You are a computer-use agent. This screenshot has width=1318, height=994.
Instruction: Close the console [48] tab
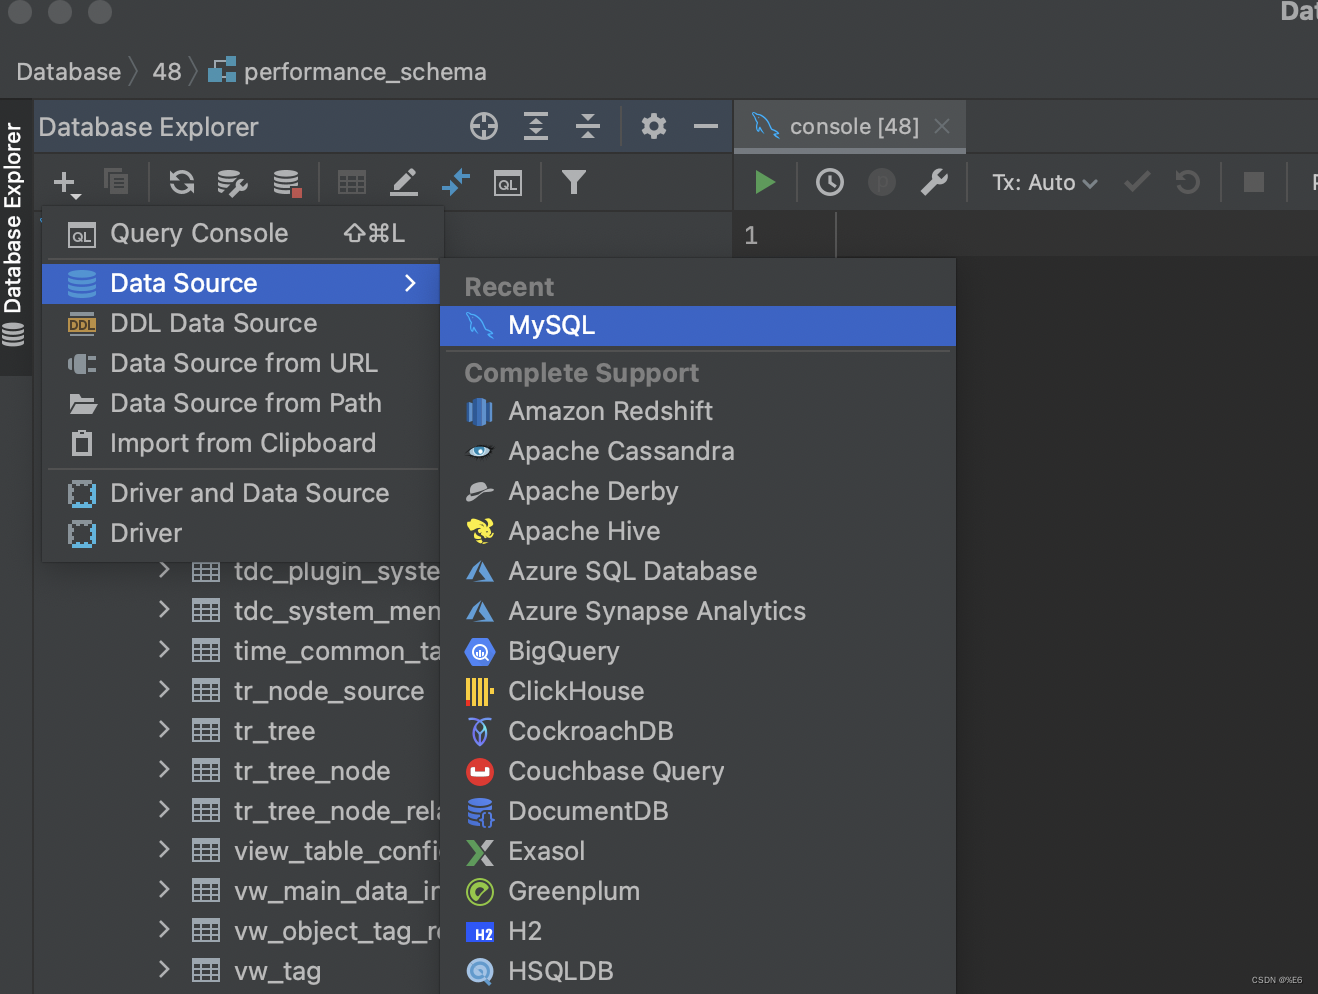(x=942, y=126)
